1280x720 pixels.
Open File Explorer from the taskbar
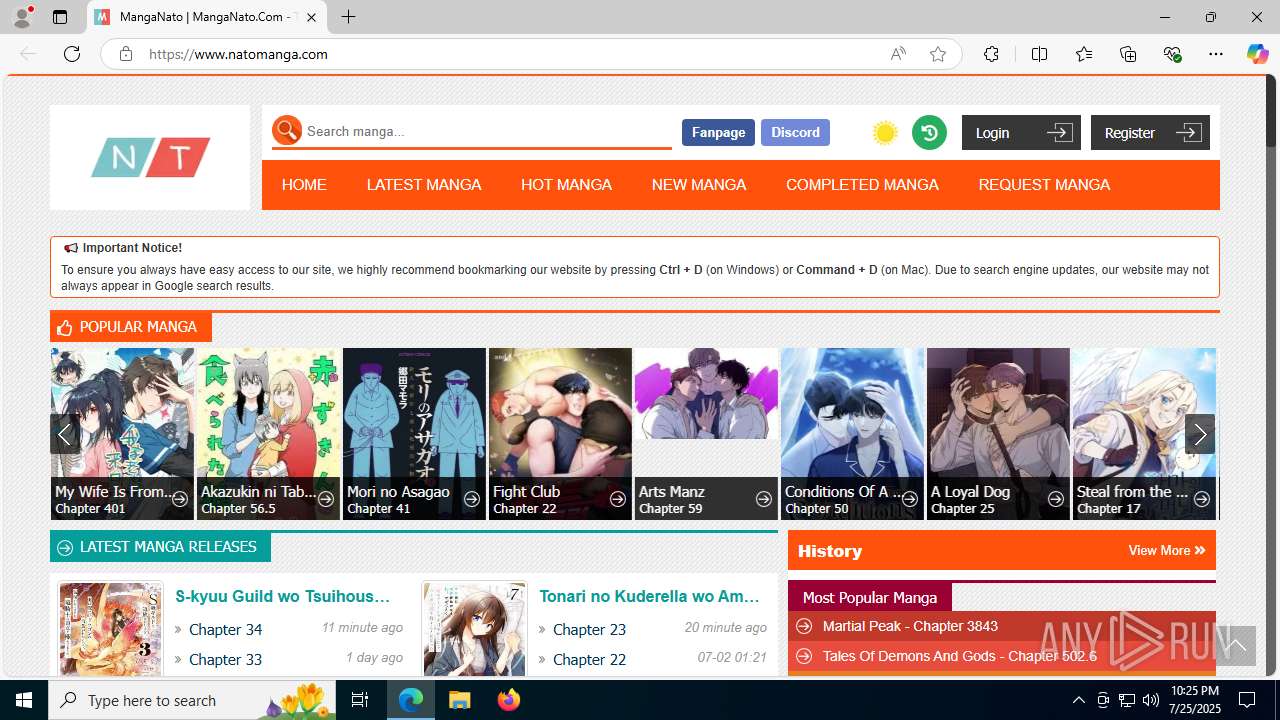tap(459, 700)
